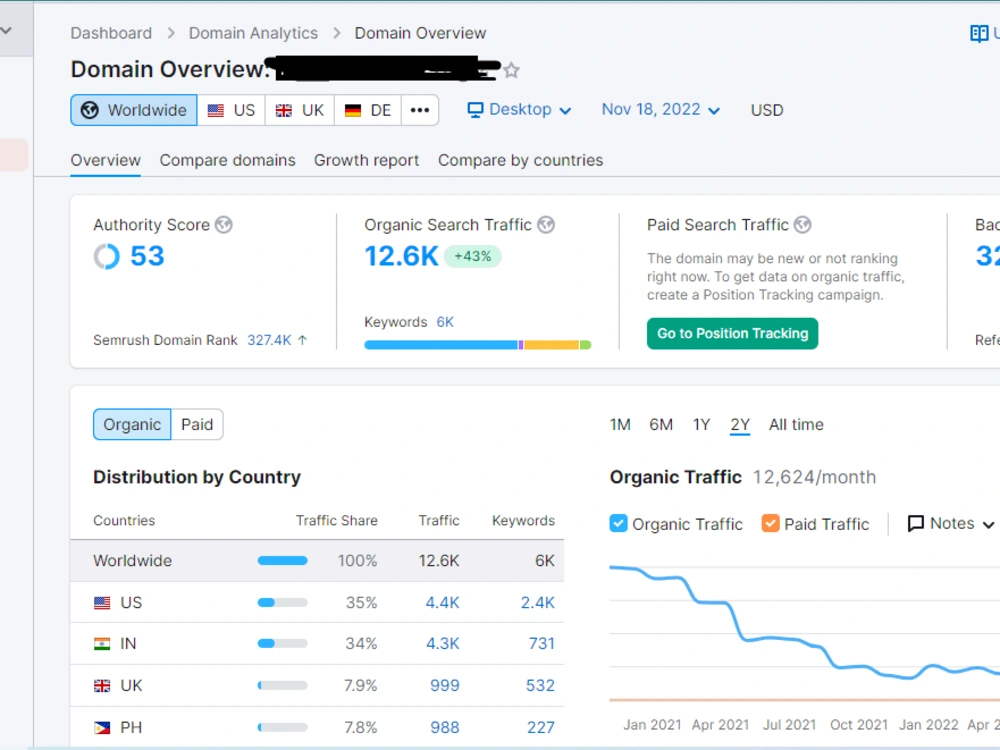Select the Worldwide database button
Viewport: 1000px width, 750px height.
134,110
